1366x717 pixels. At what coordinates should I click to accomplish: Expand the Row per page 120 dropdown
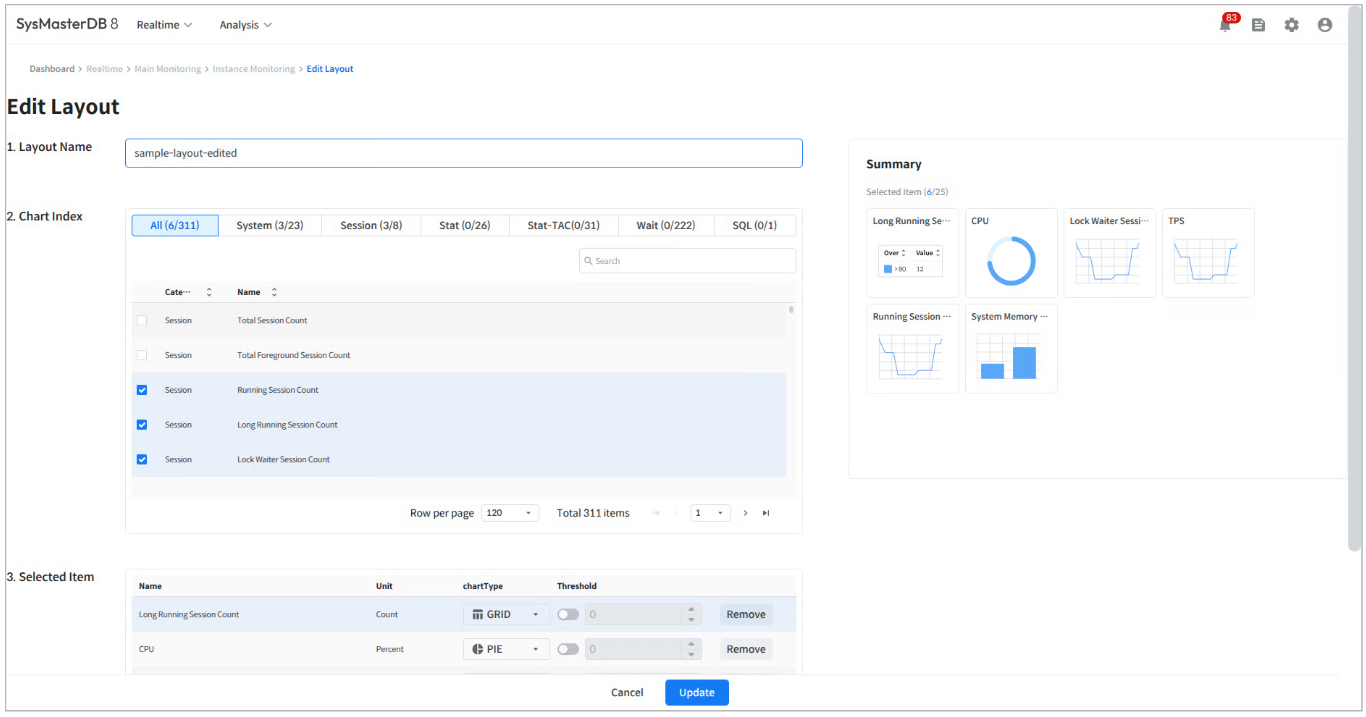tap(510, 513)
